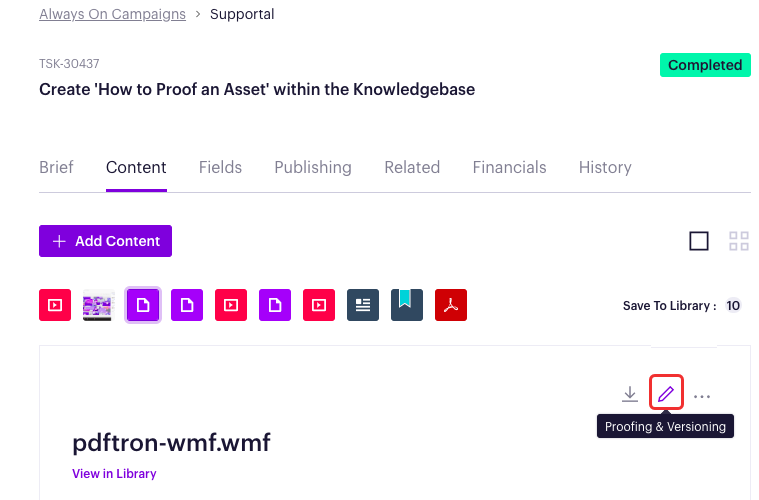Screen dimensions: 759x500
Task: Click the Add Content button
Action: coord(106,241)
